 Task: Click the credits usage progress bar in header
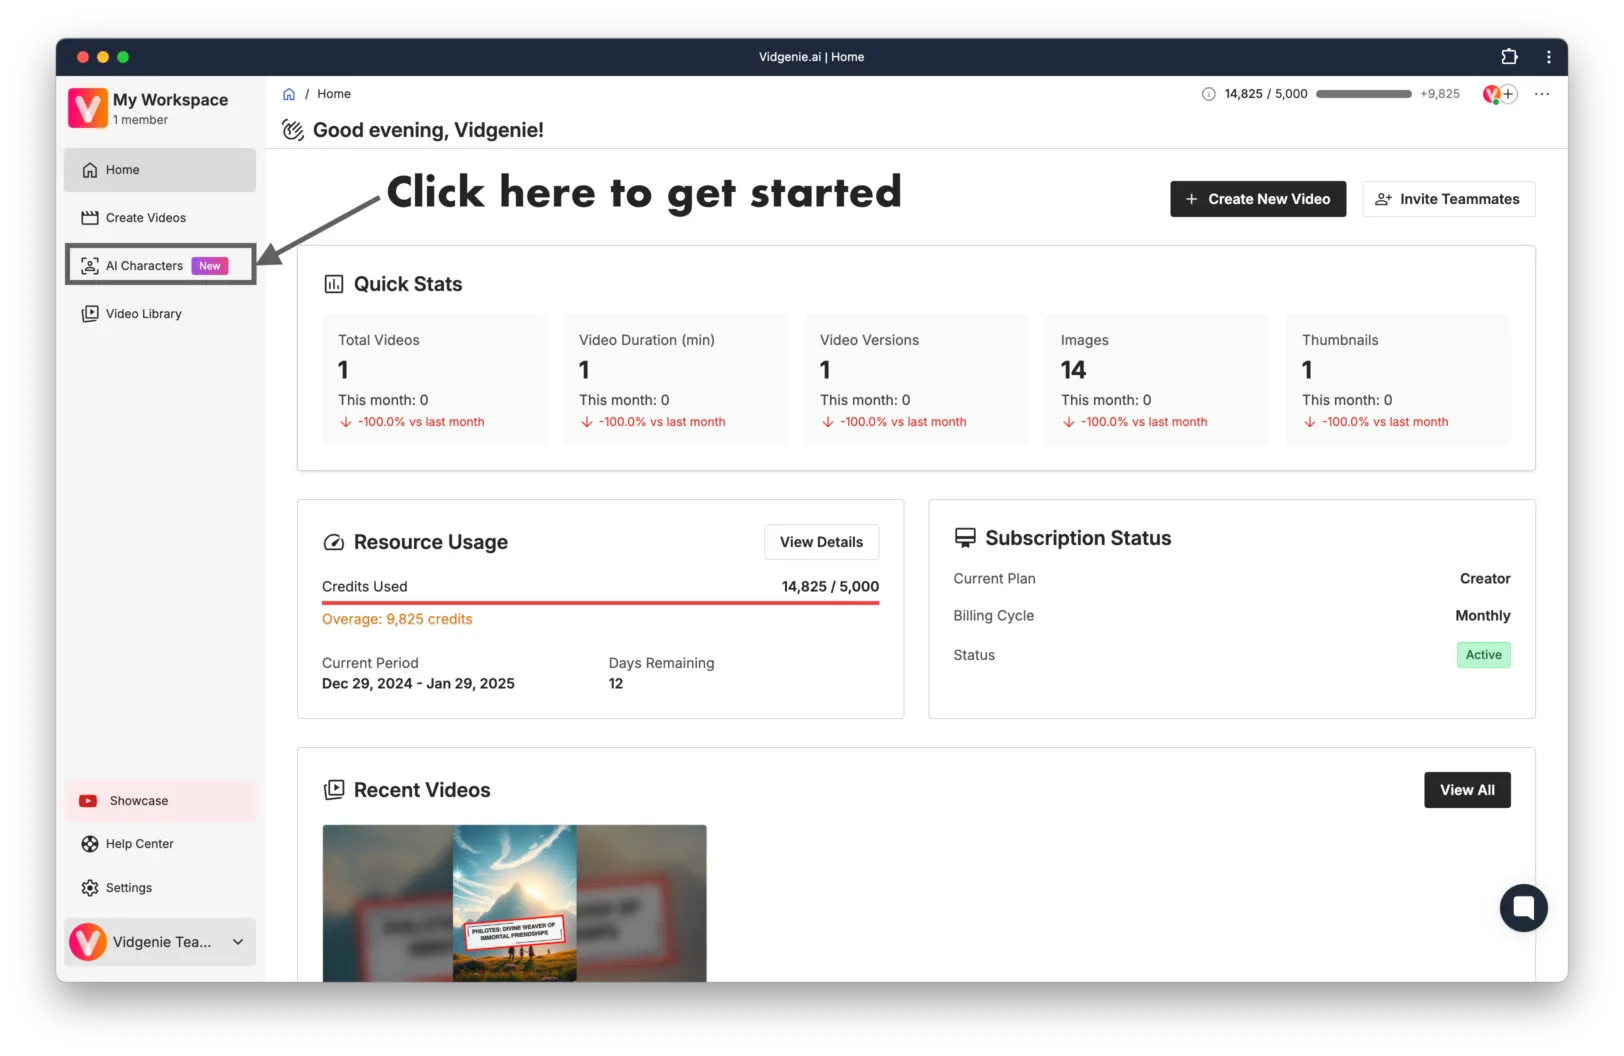[x=1364, y=94]
